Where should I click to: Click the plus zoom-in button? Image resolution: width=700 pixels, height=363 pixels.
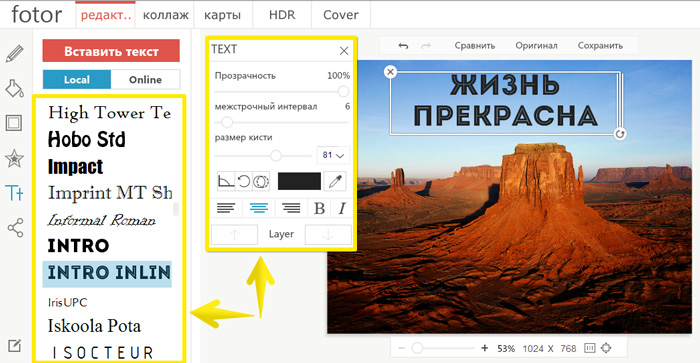point(484,348)
